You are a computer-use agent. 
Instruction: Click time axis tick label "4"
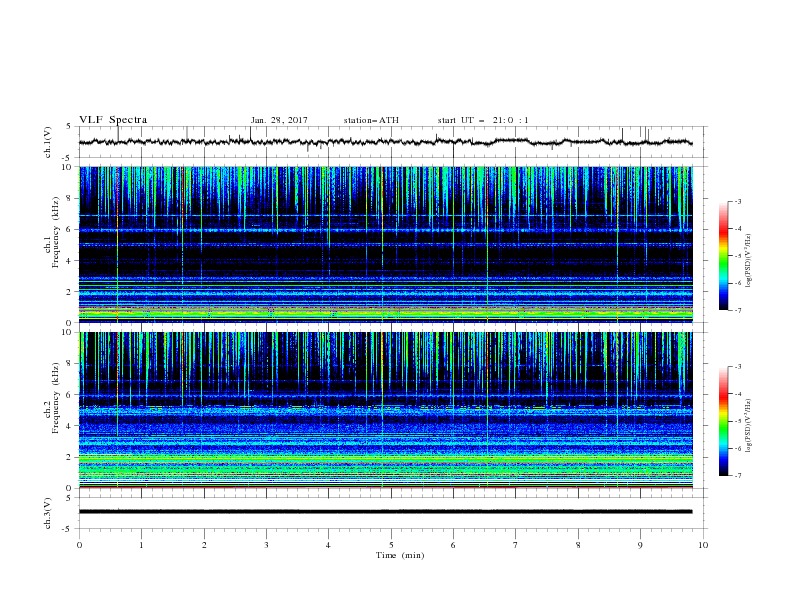tap(329, 545)
